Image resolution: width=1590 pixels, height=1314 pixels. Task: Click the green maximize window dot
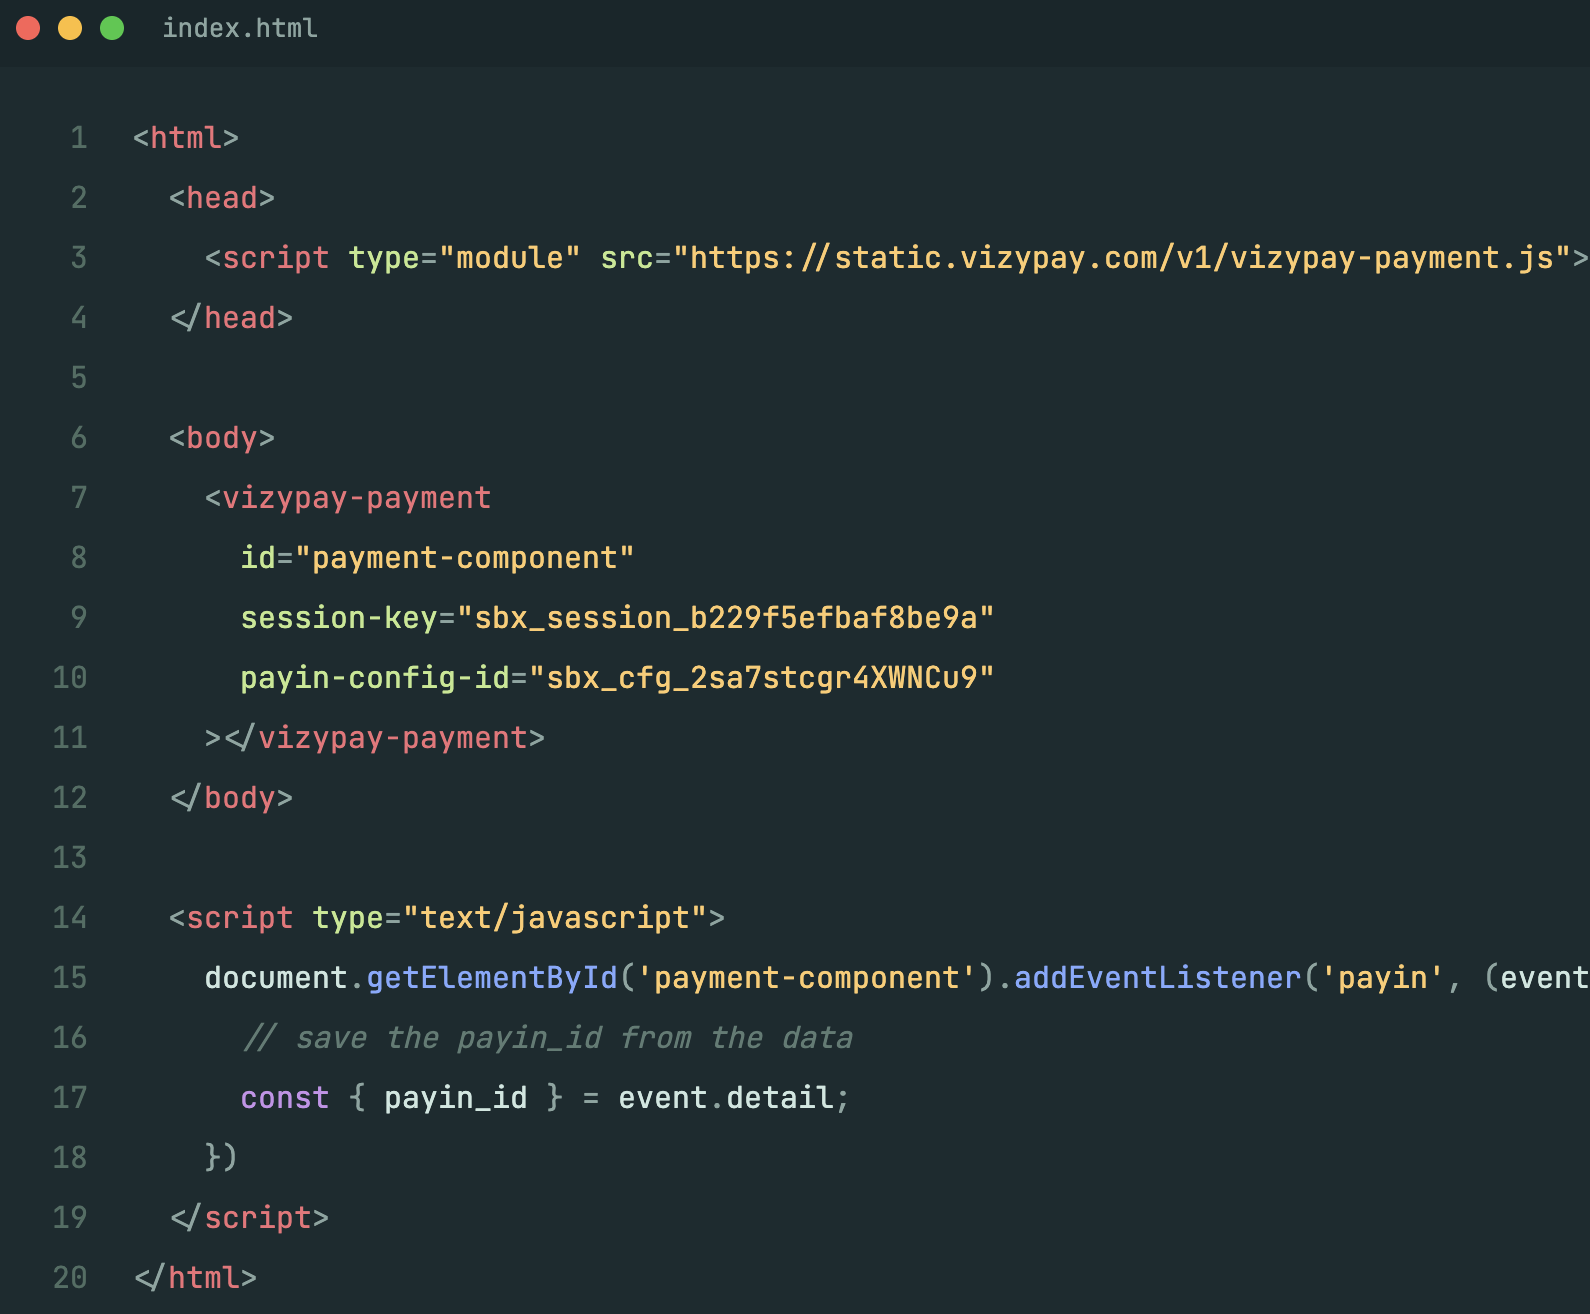pos(112,28)
